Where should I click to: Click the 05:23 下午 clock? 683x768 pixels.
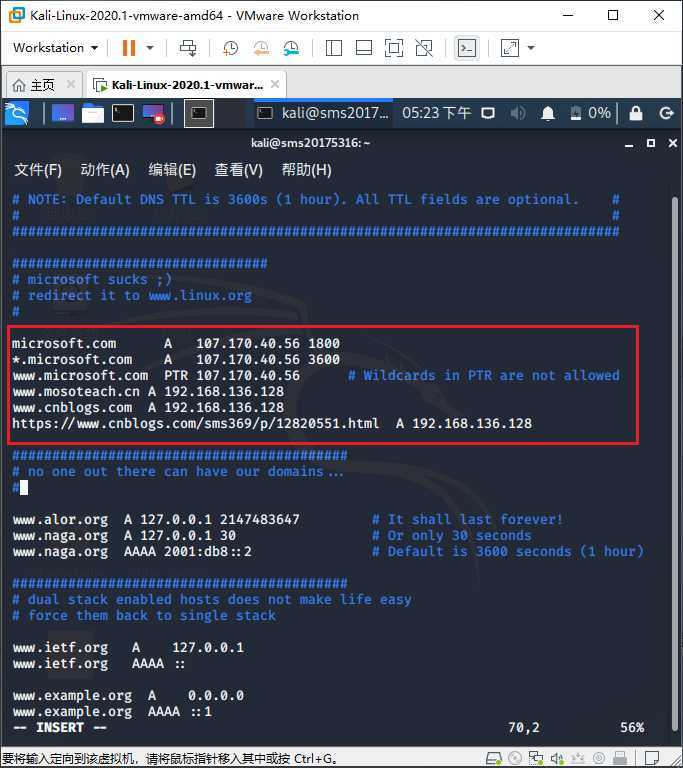click(x=436, y=114)
